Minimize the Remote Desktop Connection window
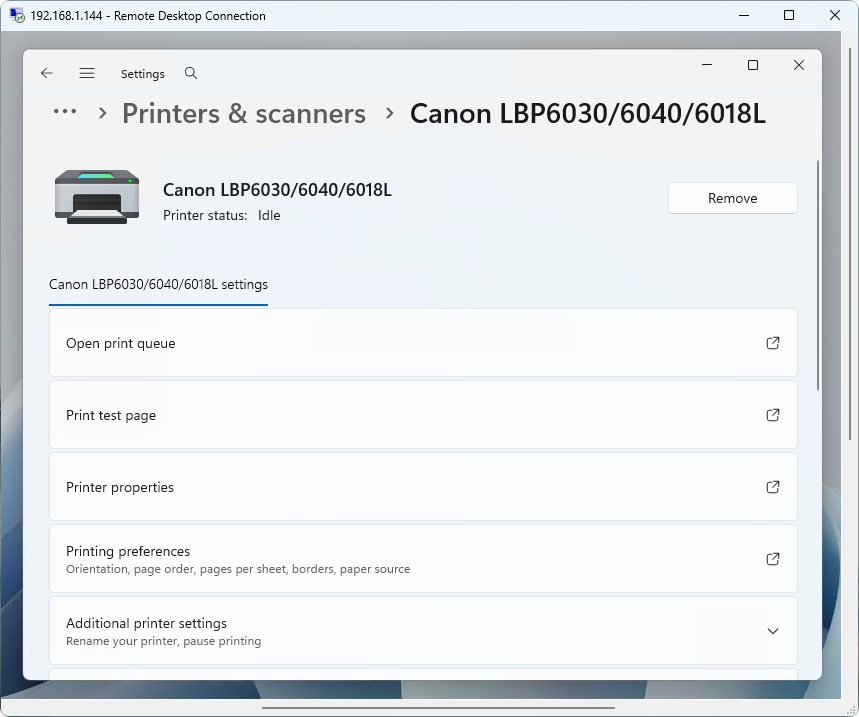Viewport: 859px width, 717px height. 743,15
